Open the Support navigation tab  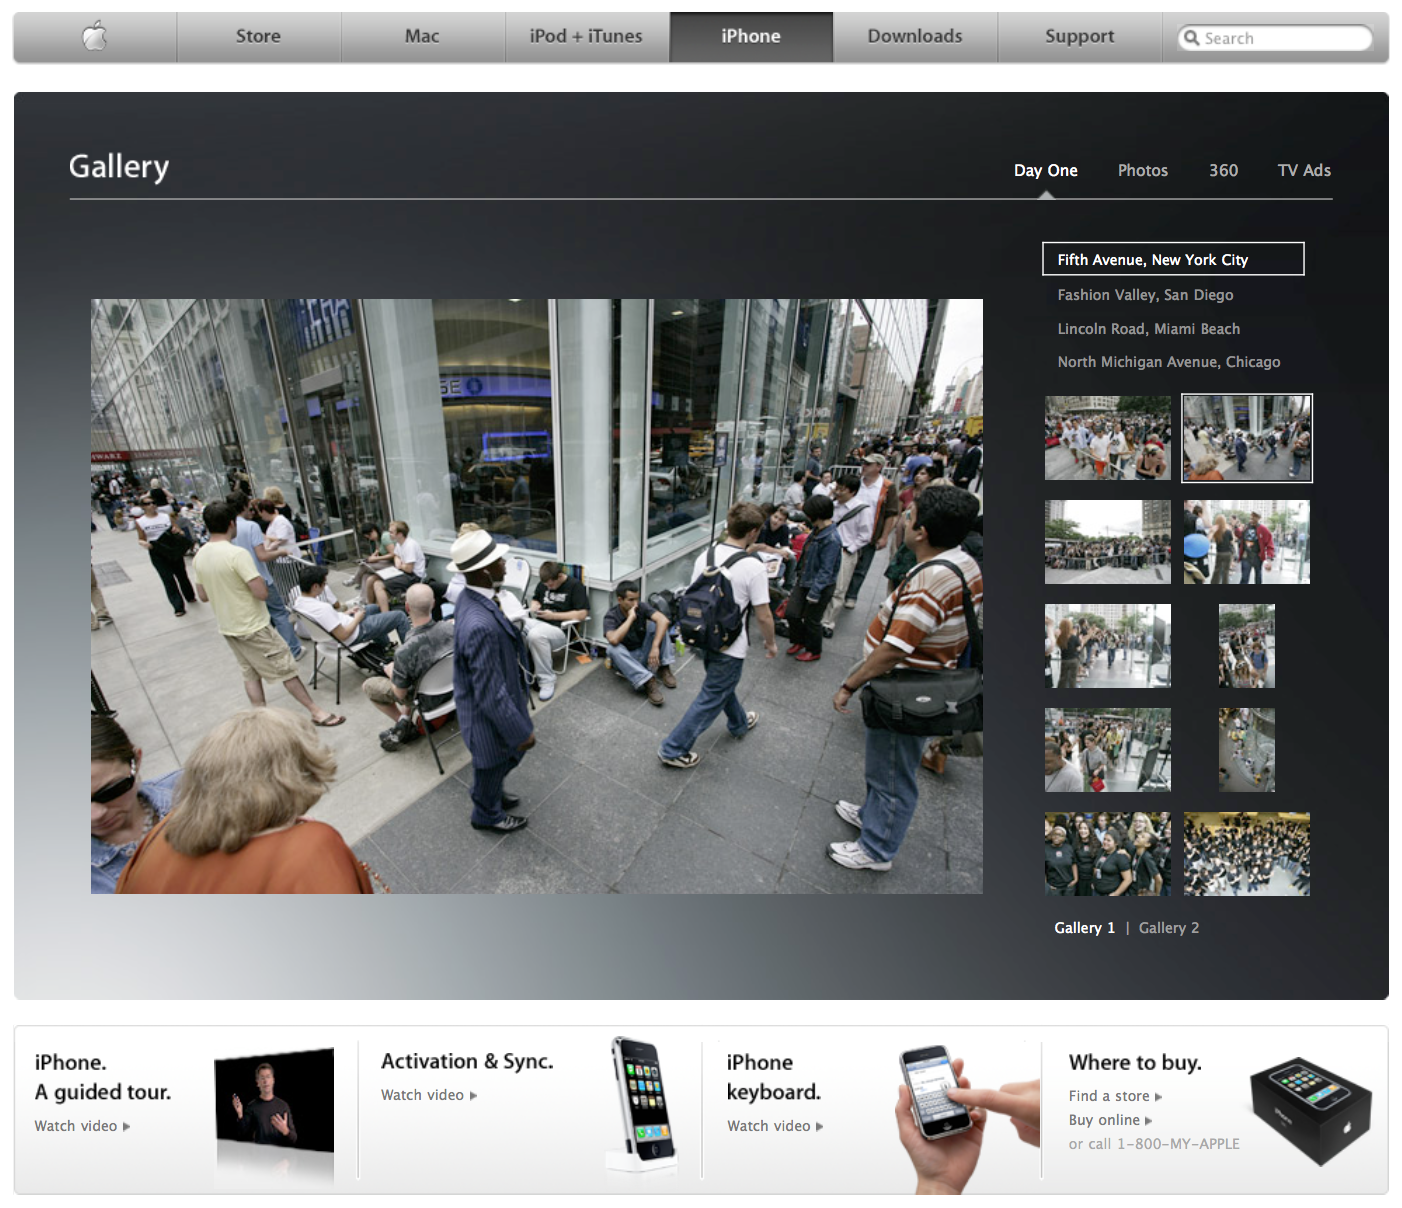tap(1079, 37)
